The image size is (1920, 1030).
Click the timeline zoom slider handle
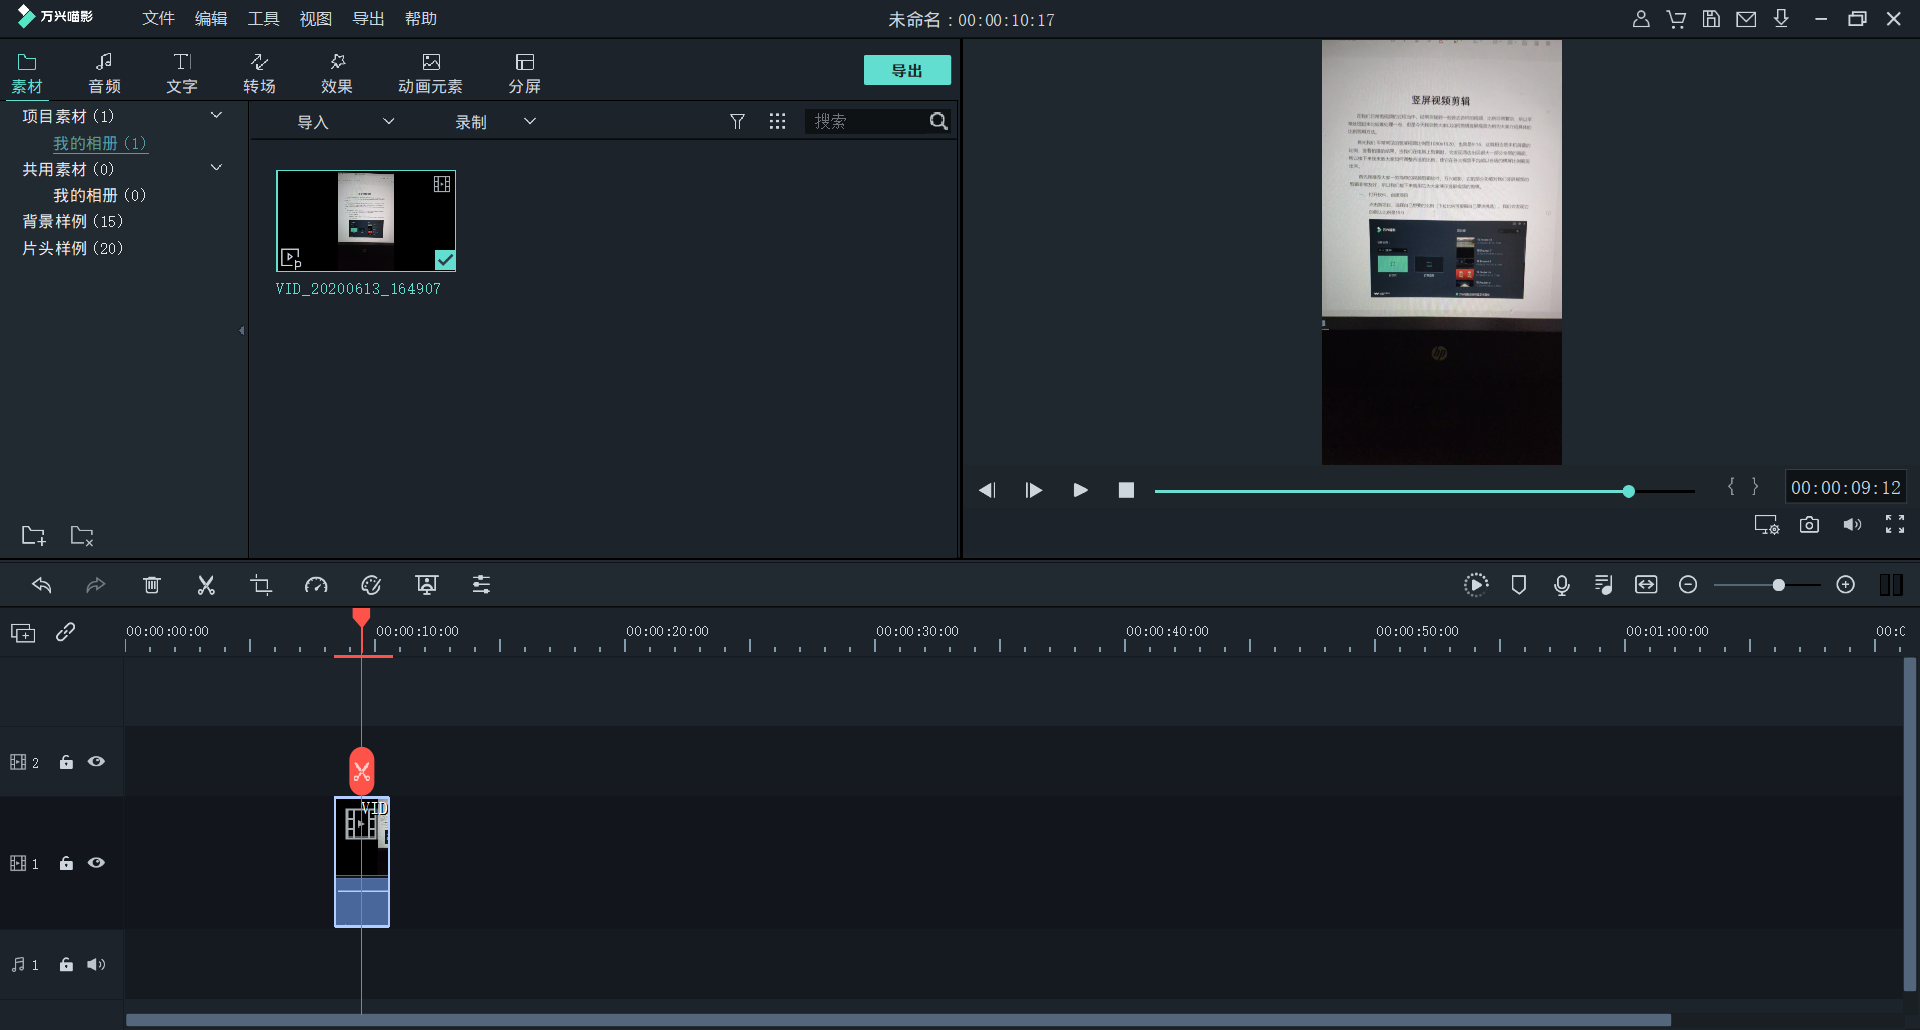click(x=1778, y=585)
